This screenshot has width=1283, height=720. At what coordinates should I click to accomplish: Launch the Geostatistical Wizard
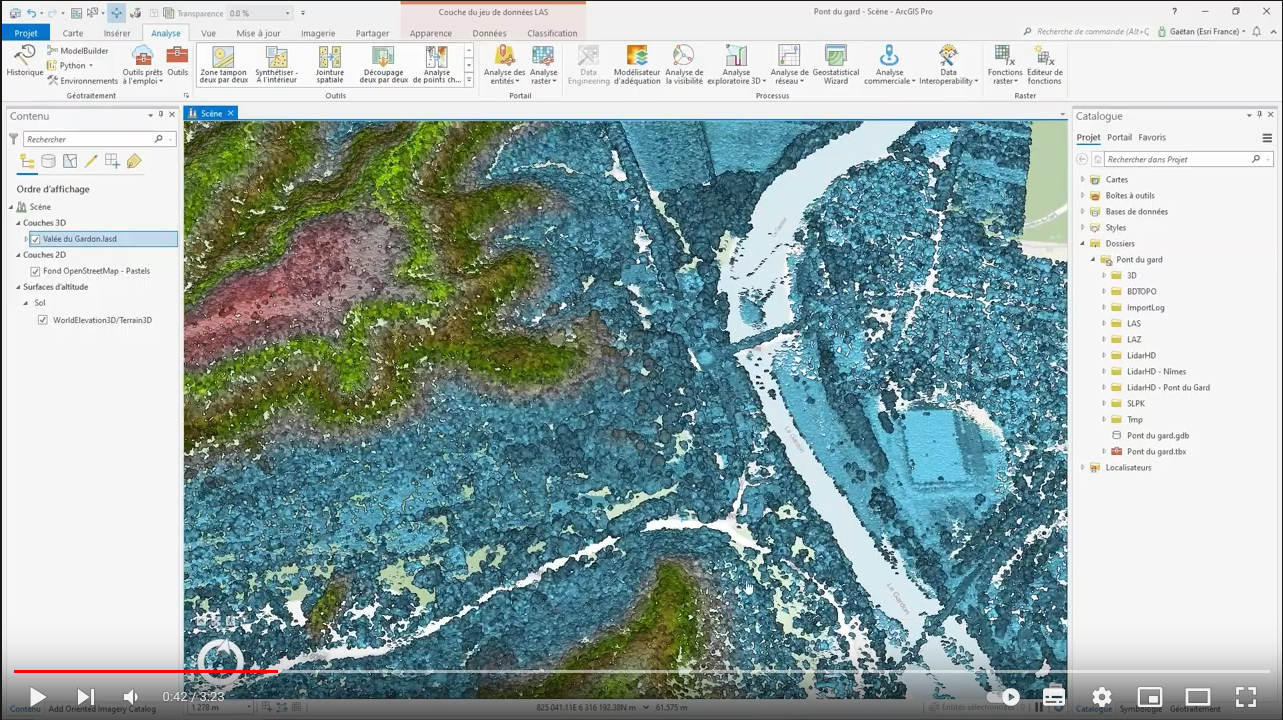coord(836,64)
